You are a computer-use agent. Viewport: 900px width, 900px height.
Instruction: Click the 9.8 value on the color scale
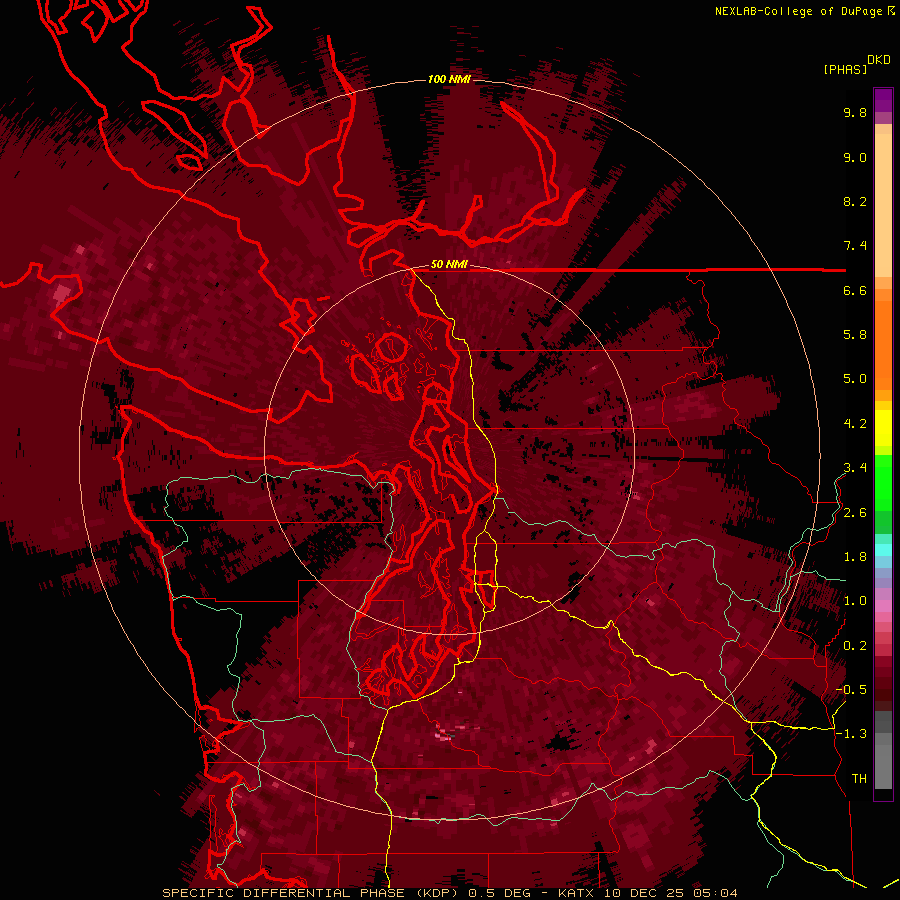coord(855,113)
